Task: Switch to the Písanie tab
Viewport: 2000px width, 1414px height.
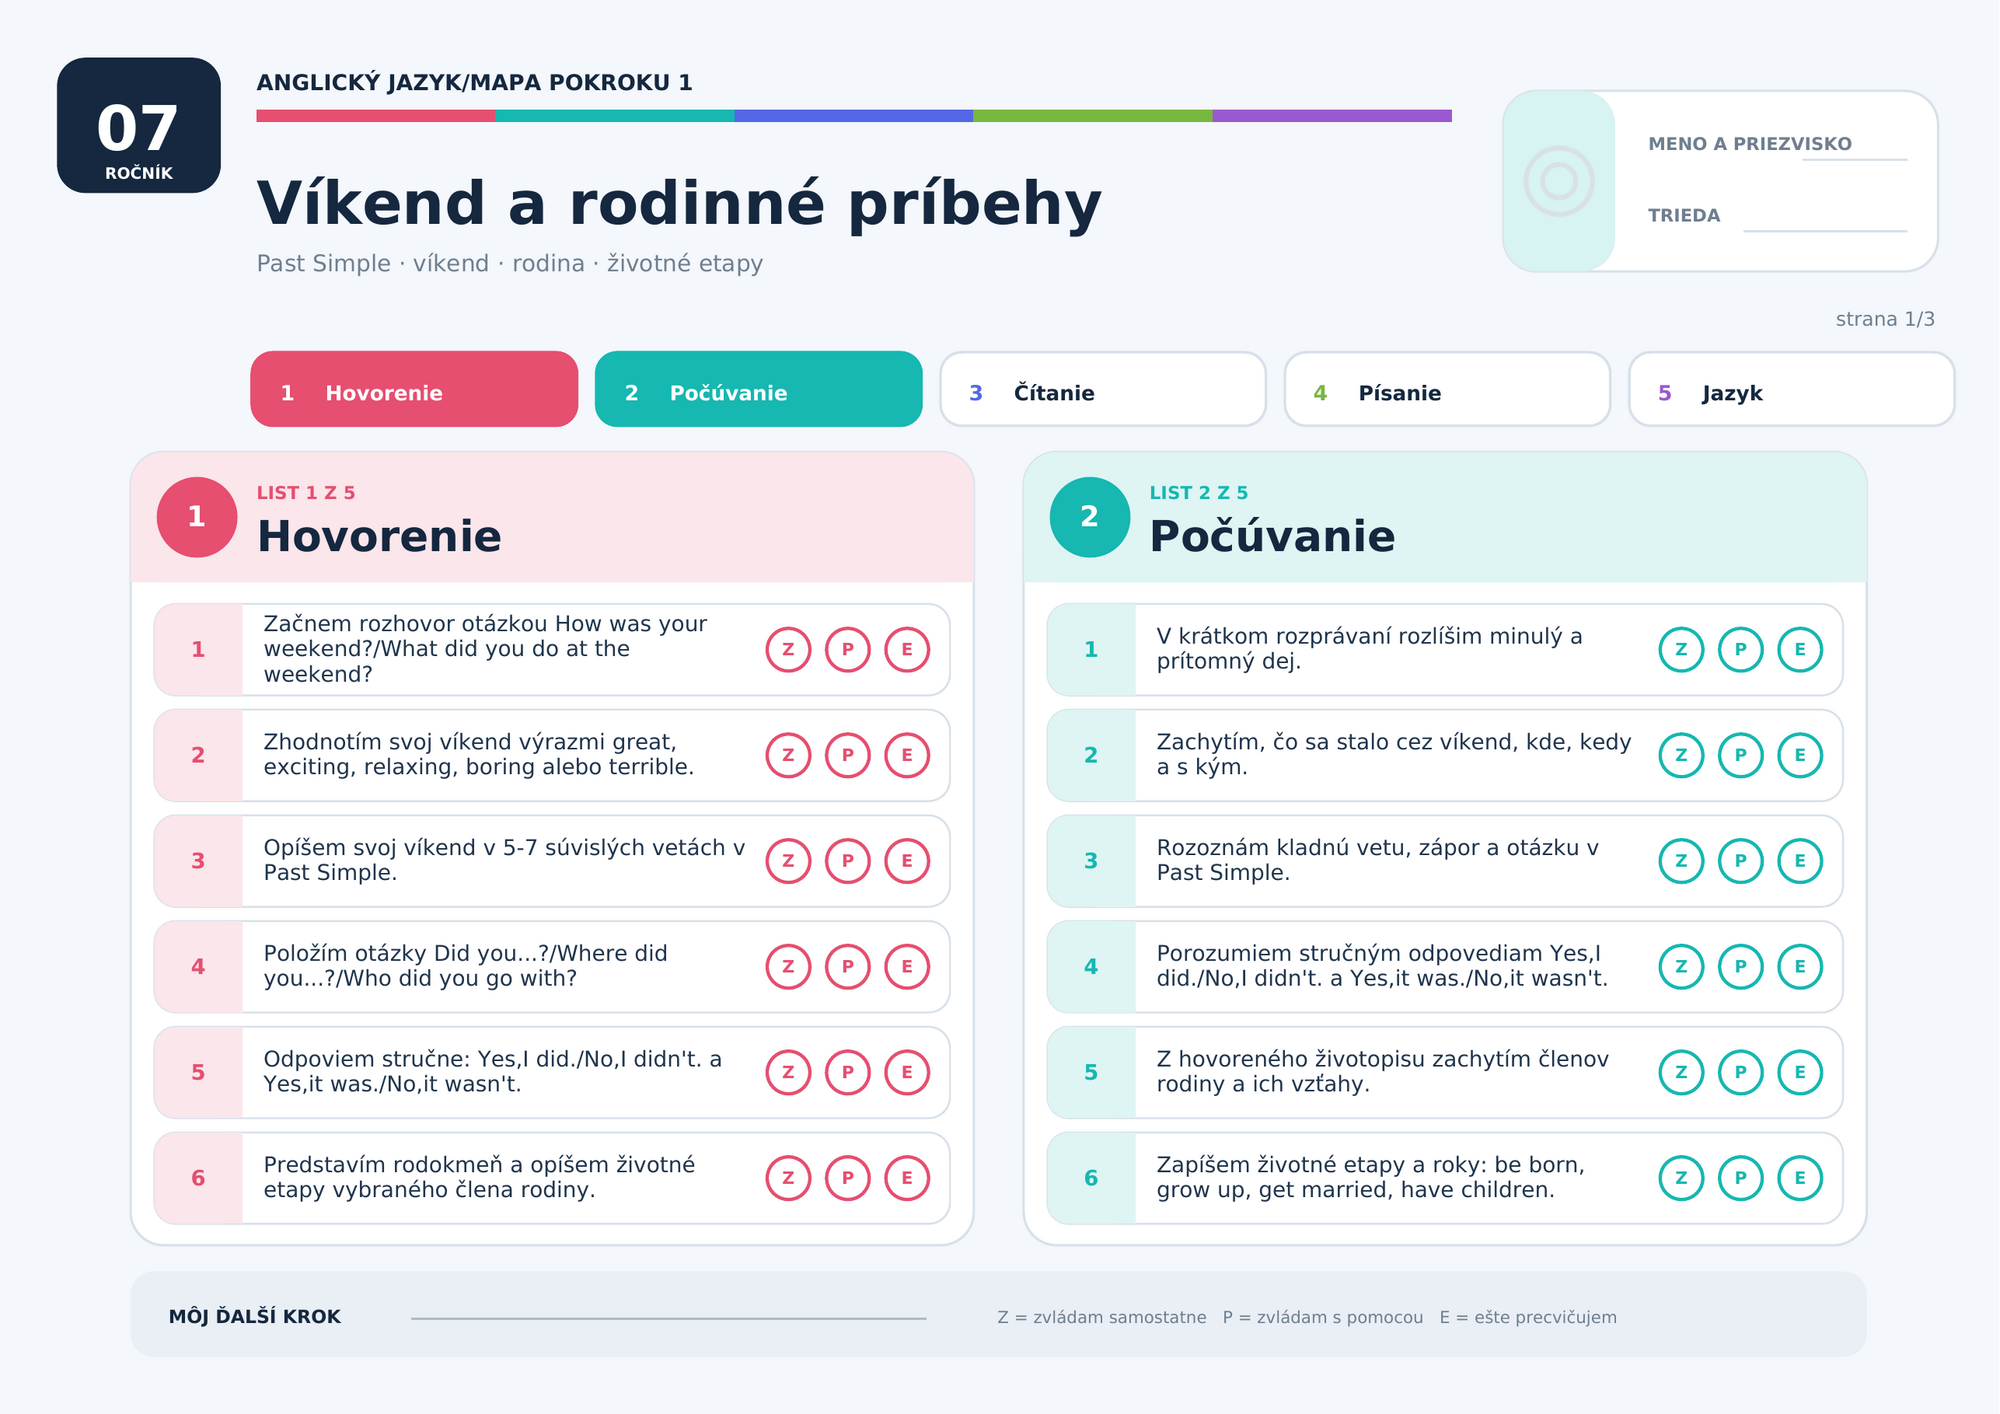Action: 1447,389
